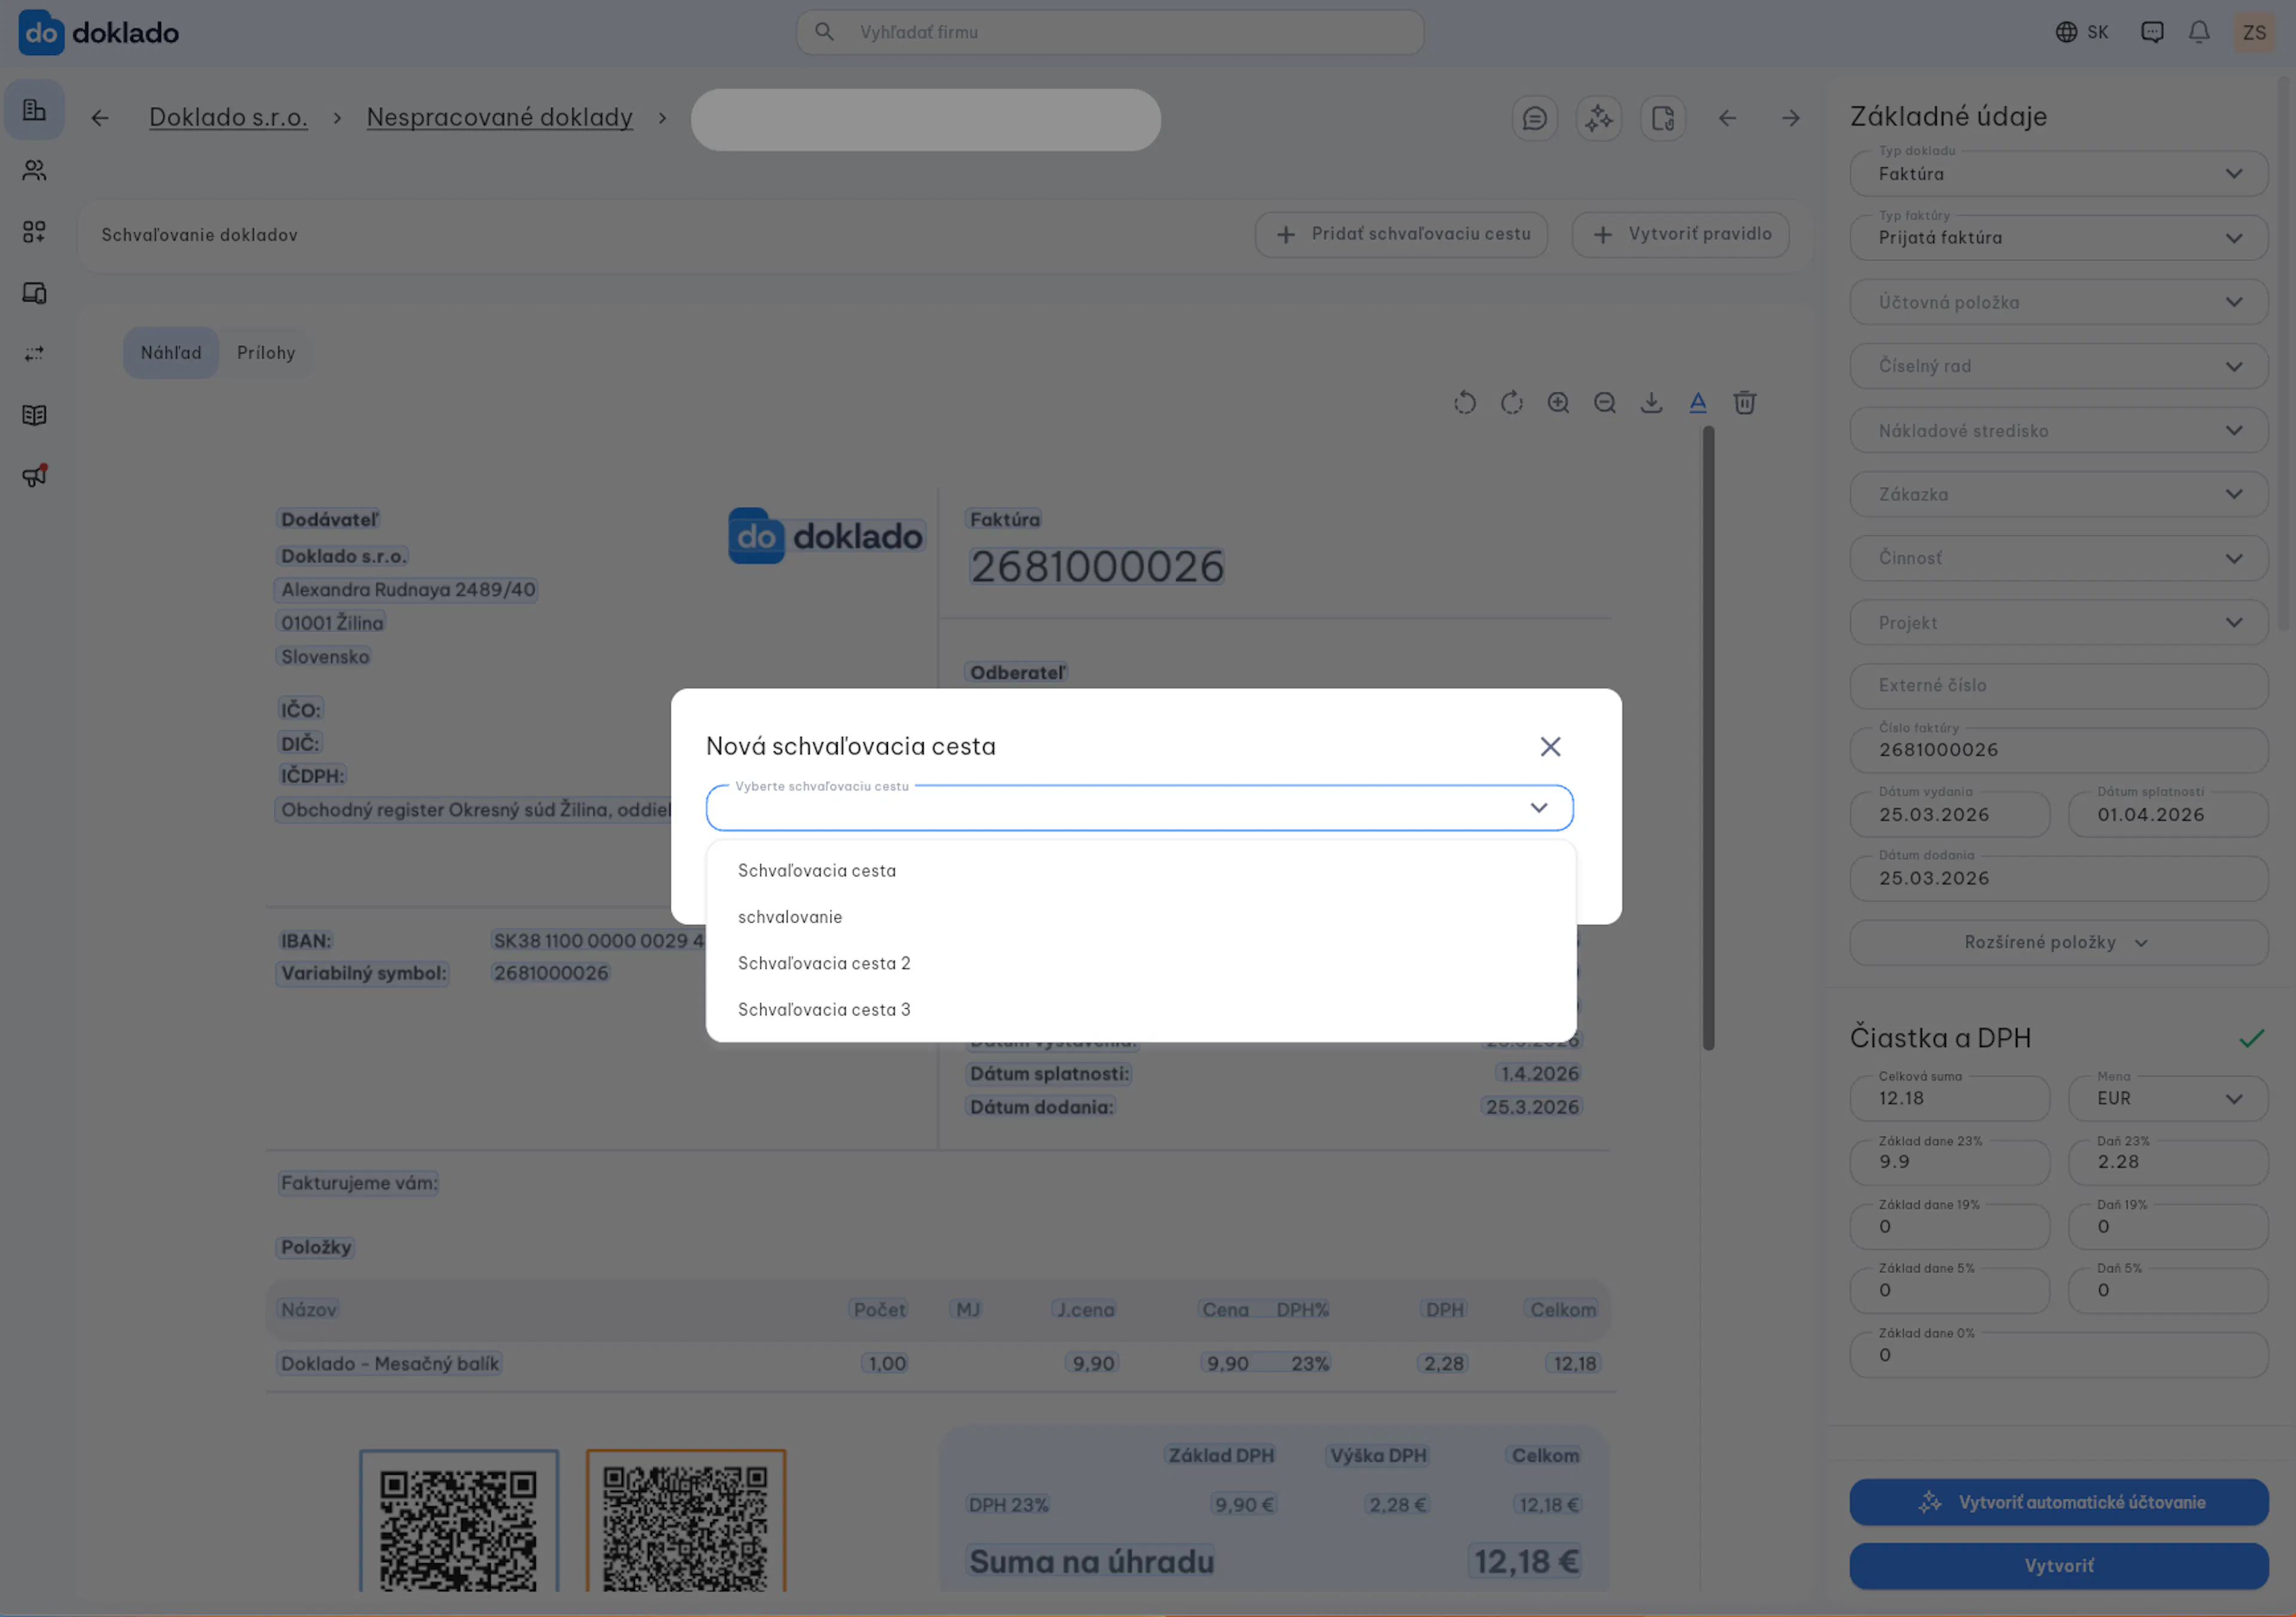This screenshot has width=2296, height=1617.
Task: Click the document lock icon
Action: click(x=1662, y=119)
